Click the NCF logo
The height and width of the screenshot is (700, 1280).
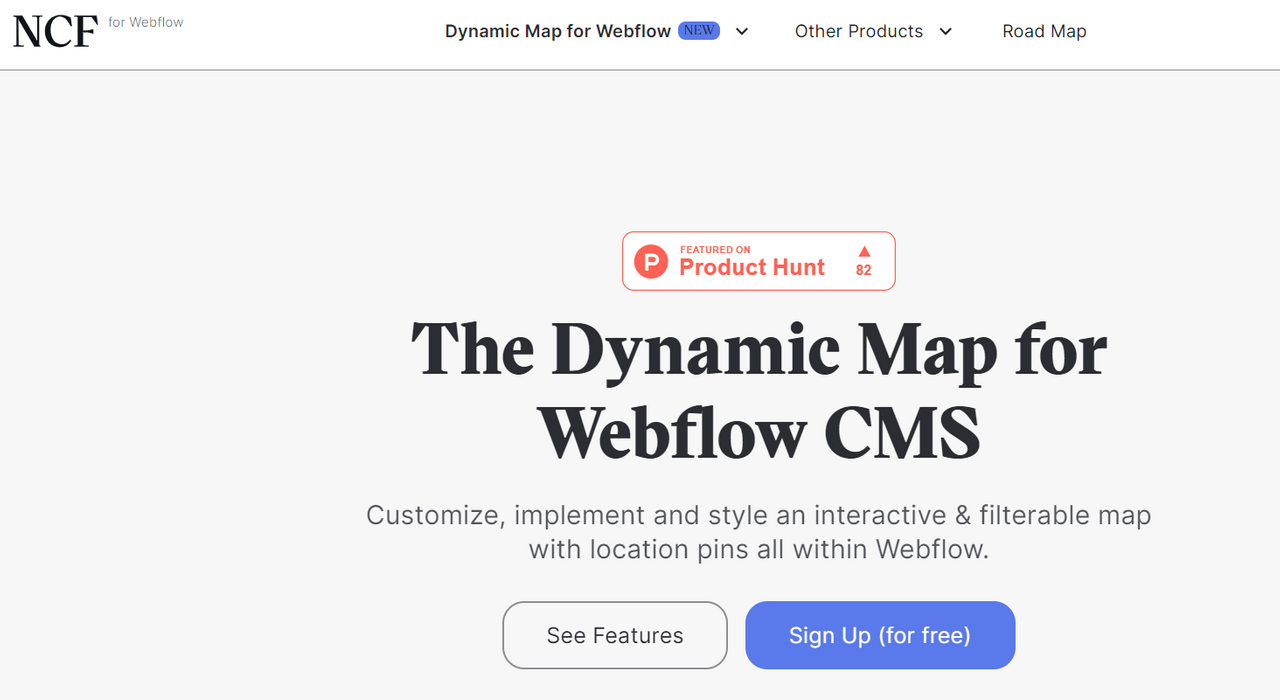coord(55,31)
